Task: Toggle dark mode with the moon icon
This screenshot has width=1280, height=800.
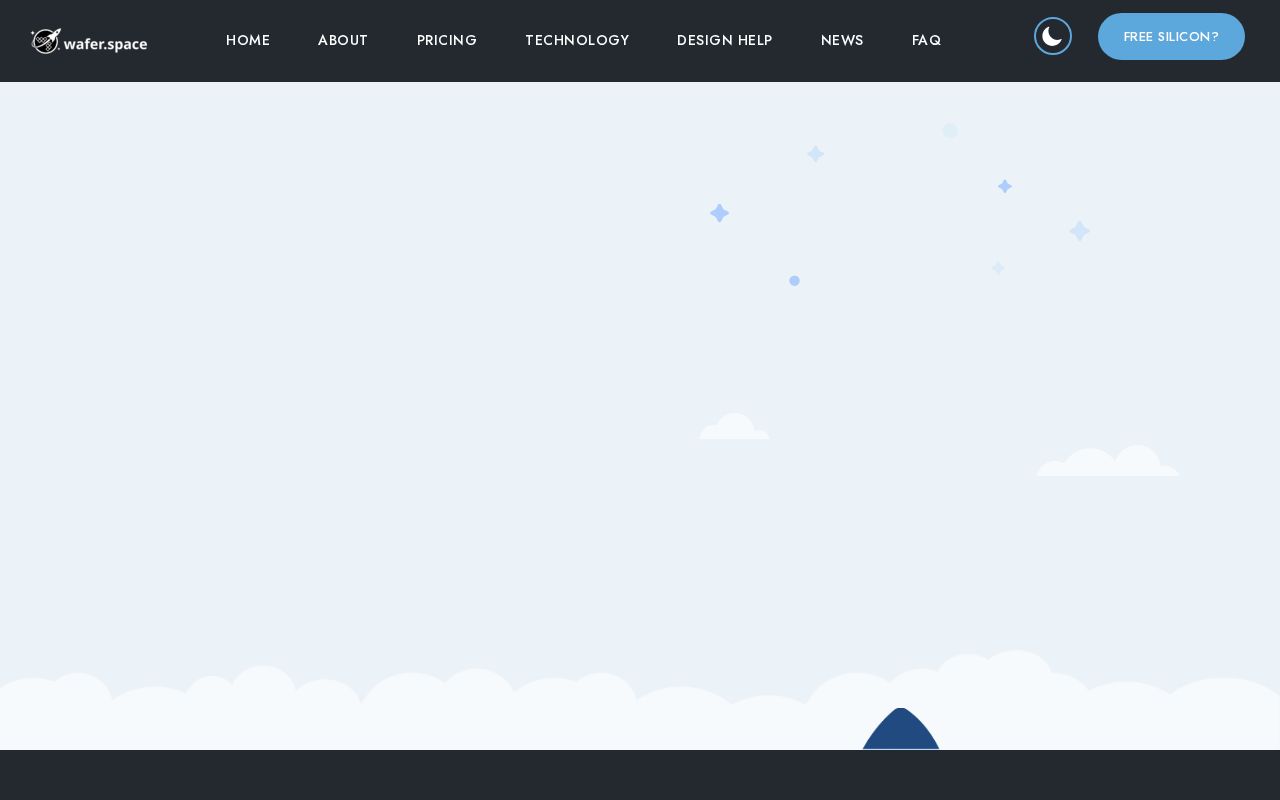Action: [x=1052, y=36]
